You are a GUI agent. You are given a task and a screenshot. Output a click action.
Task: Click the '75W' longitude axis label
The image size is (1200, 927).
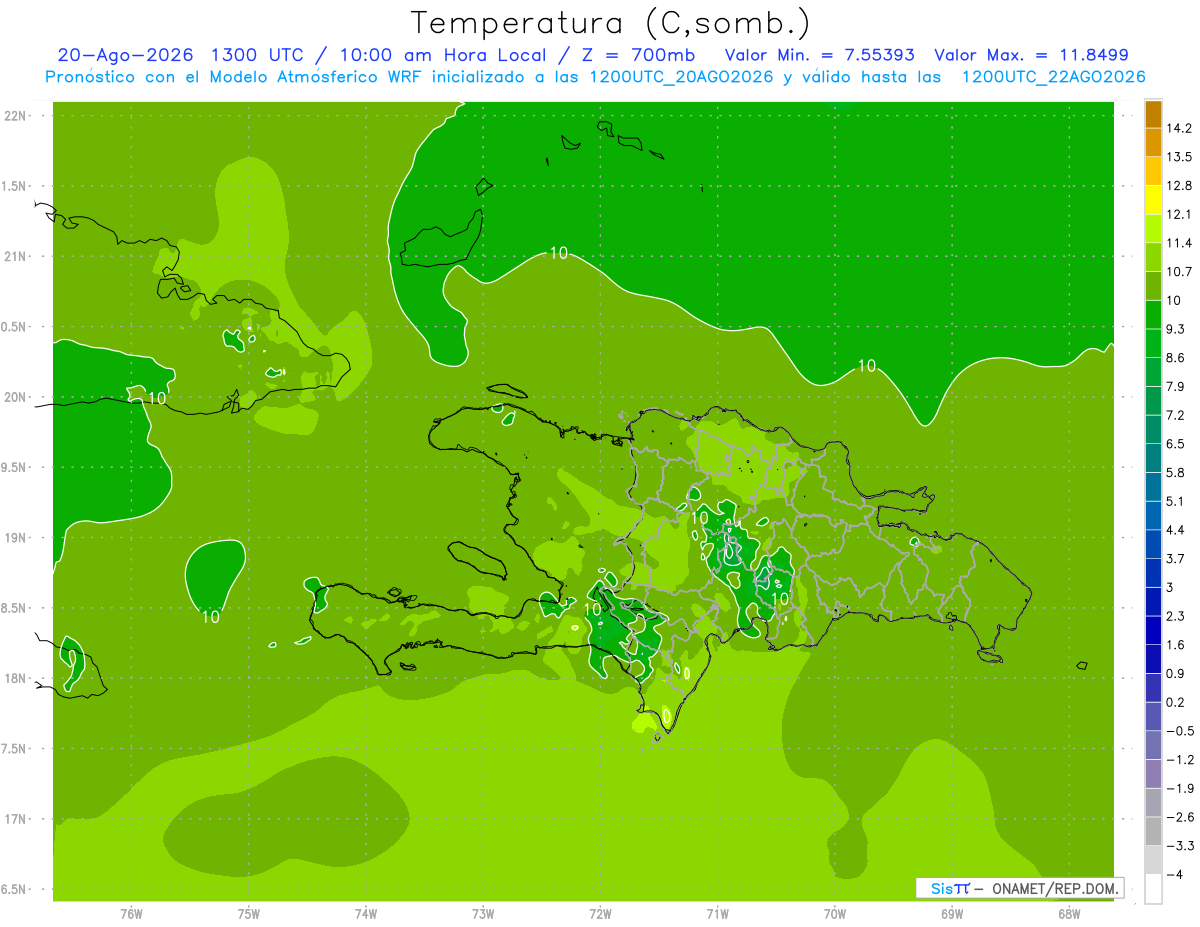[249, 913]
